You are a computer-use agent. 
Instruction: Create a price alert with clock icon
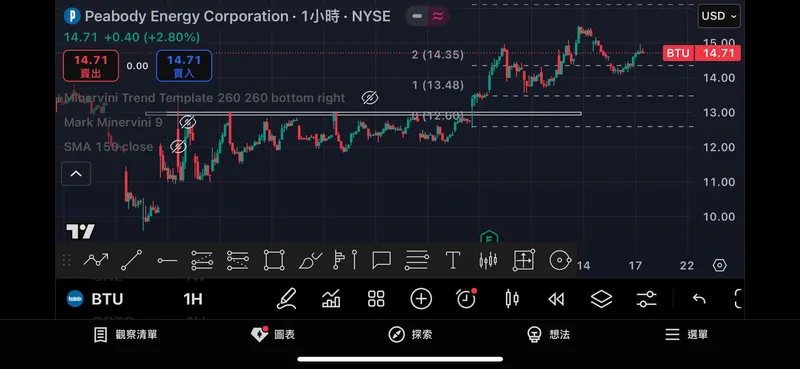click(x=466, y=299)
